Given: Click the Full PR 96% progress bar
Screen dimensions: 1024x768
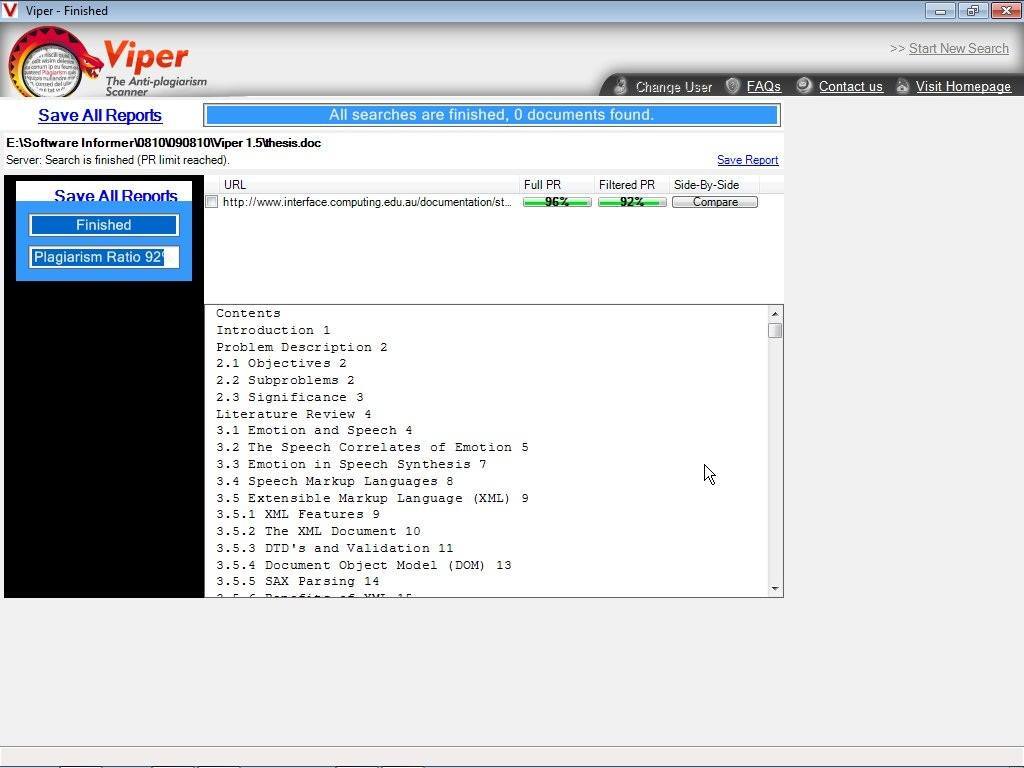Looking at the screenshot, I should pyautogui.click(x=557, y=202).
